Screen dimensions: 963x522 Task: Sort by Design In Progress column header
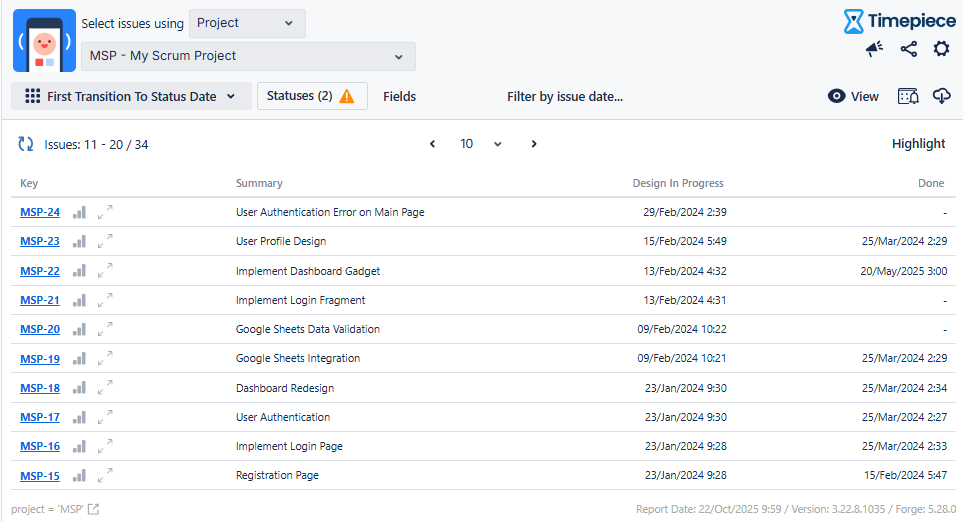click(678, 183)
